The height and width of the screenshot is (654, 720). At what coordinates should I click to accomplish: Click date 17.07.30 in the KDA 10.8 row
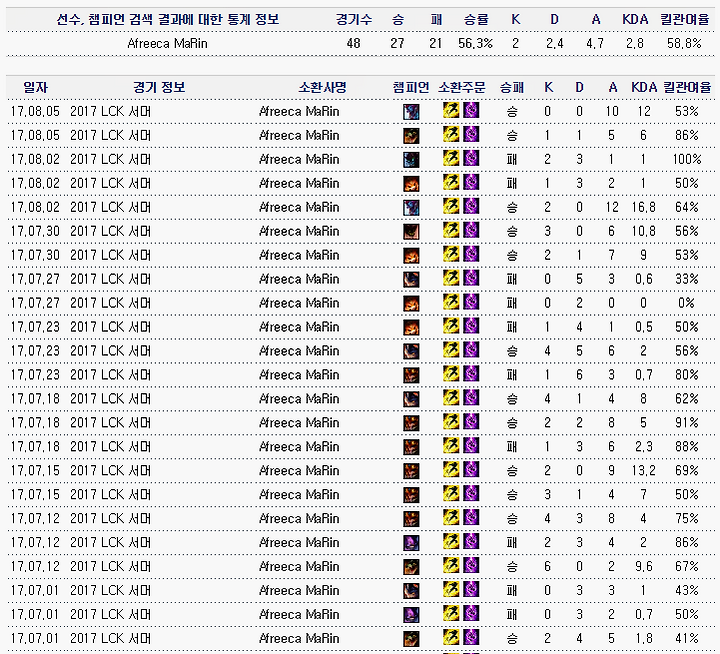pos(35,231)
